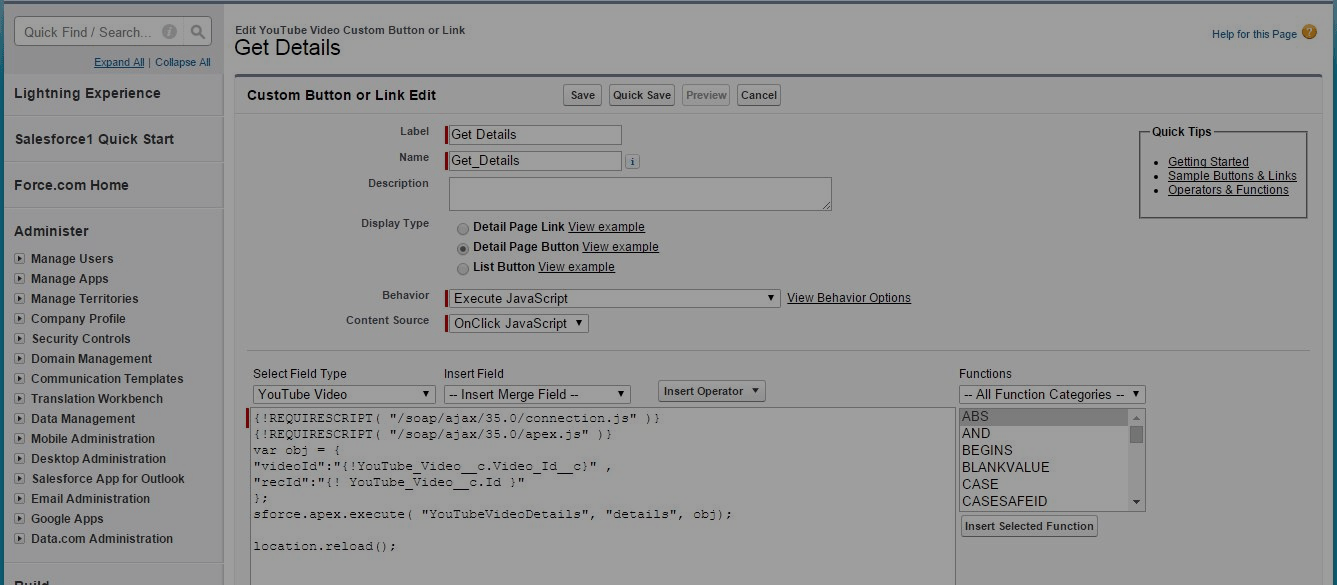
Task: Open the Operators & Functions quick tip
Action: point(1228,190)
